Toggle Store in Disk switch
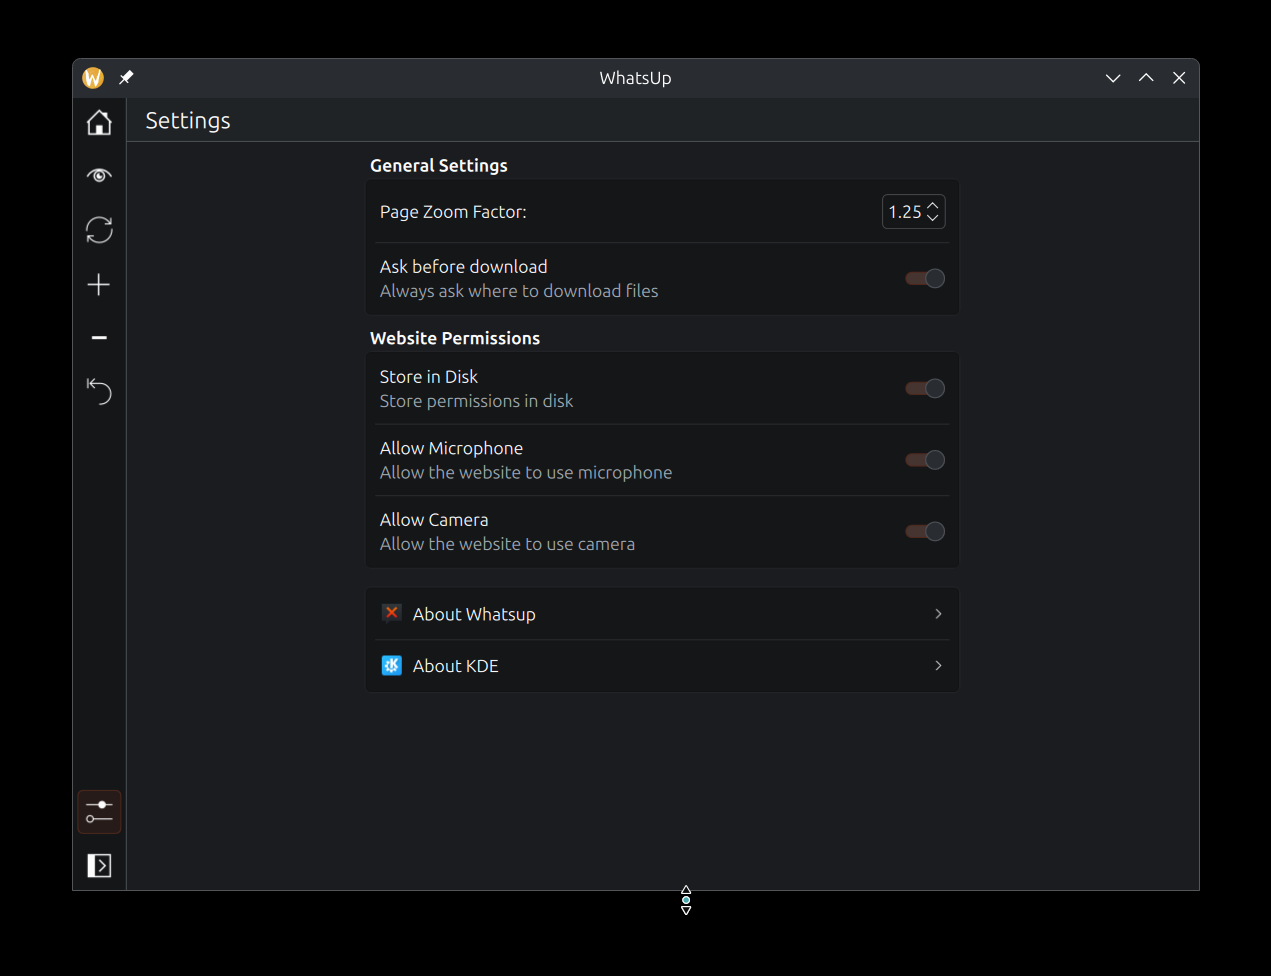This screenshot has width=1271, height=976. tap(925, 389)
